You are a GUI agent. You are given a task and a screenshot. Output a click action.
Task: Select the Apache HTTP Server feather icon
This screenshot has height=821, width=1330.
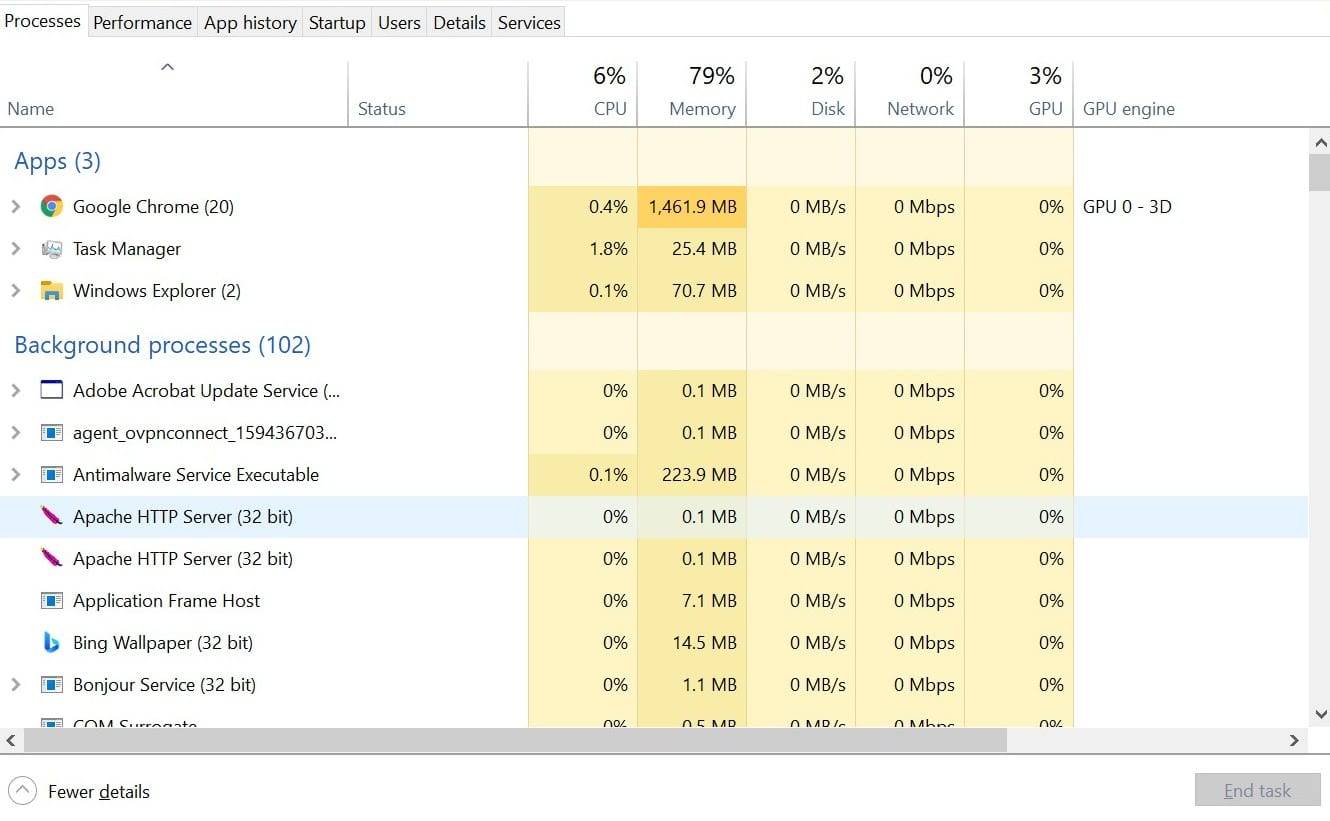(x=51, y=517)
